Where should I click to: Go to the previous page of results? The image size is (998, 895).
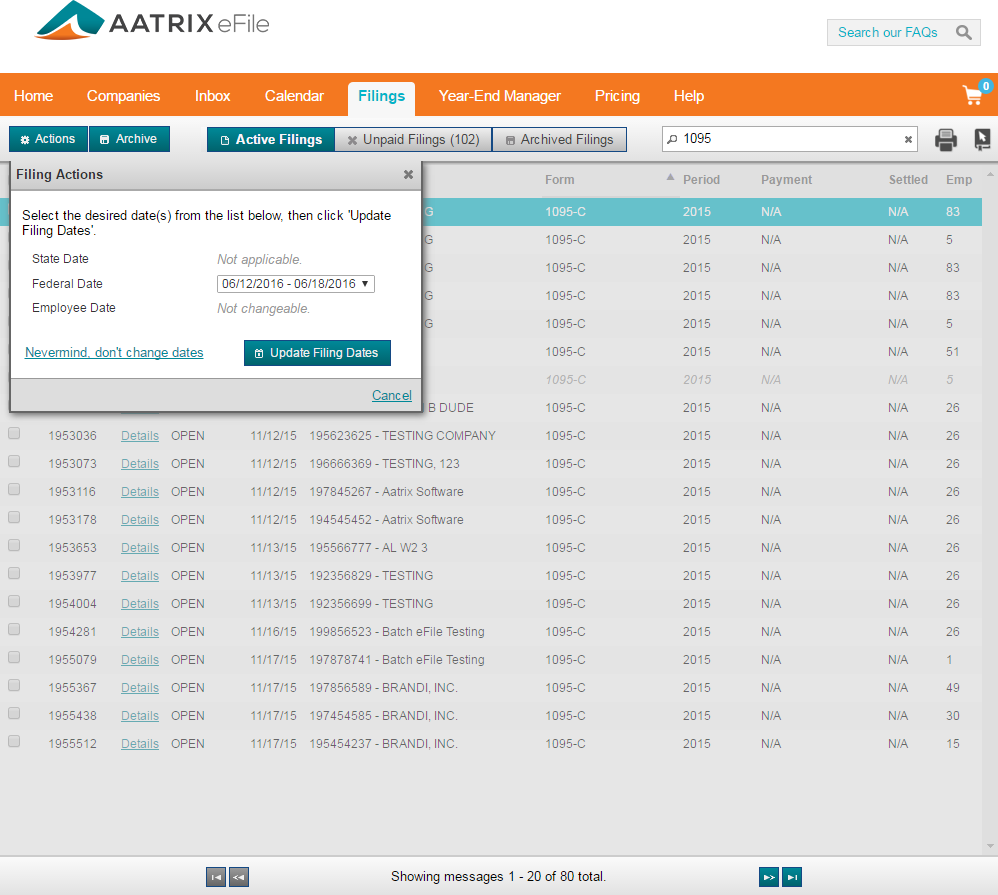click(239, 877)
